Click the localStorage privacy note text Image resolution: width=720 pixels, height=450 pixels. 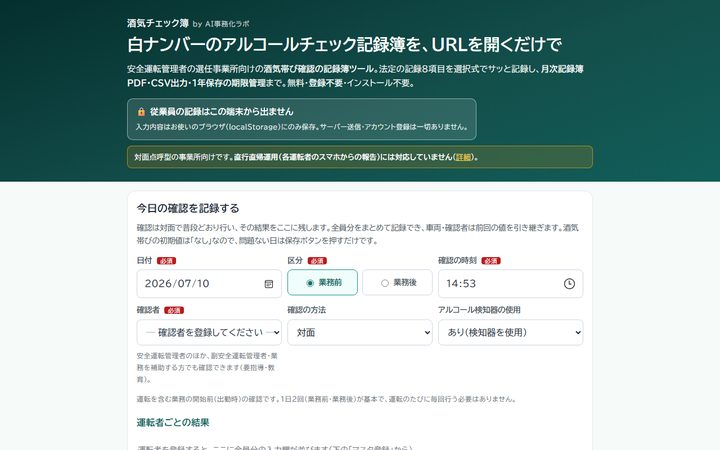coord(301,127)
